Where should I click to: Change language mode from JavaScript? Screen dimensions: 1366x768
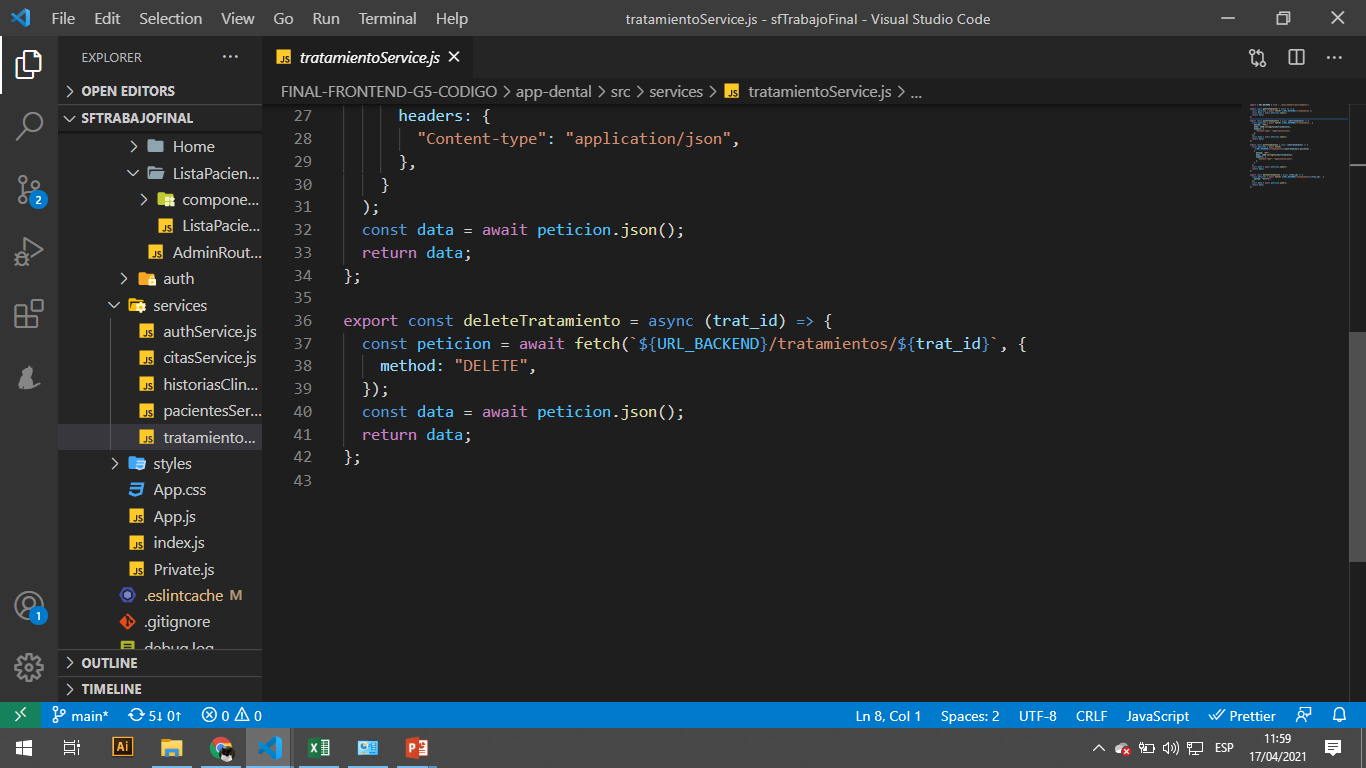coord(1158,715)
